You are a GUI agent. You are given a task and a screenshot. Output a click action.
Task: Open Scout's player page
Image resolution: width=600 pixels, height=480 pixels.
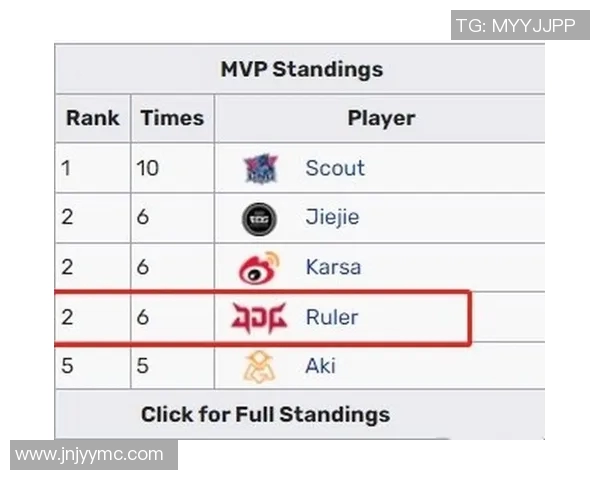[335, 168]
